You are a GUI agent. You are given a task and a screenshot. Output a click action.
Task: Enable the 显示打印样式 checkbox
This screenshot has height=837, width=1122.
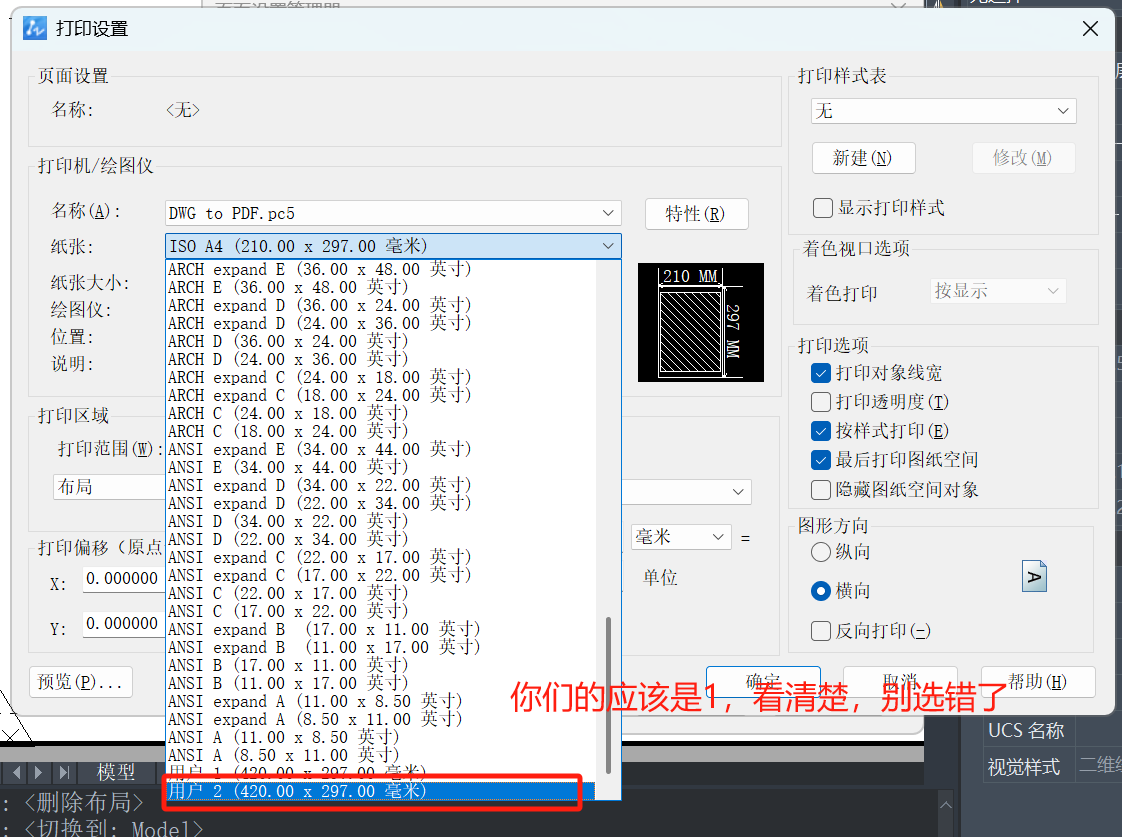pos(823,208)
